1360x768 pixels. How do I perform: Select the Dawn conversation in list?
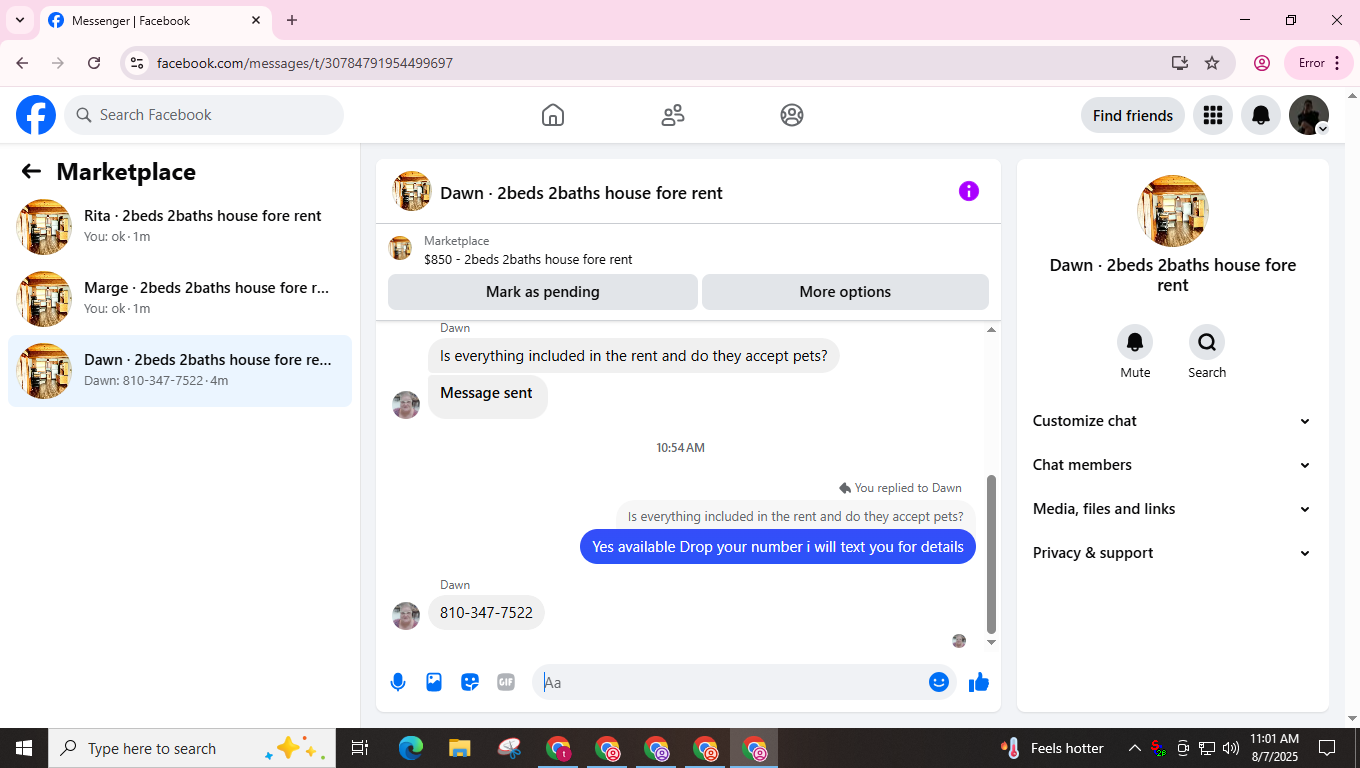(x=180, y=370)
